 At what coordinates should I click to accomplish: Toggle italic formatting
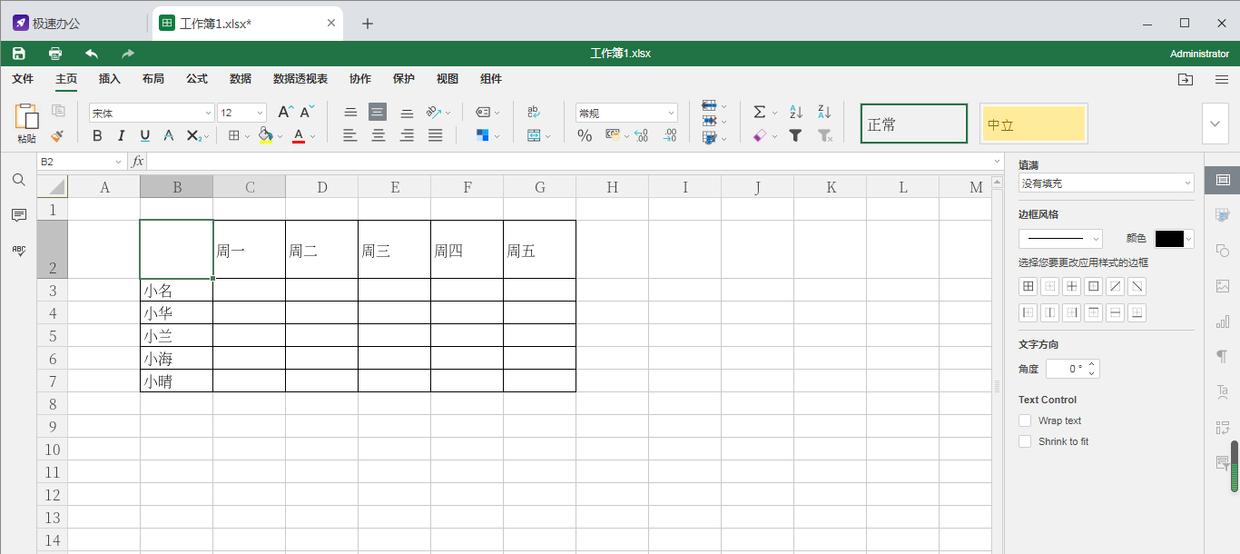click(x=121, y=135)
